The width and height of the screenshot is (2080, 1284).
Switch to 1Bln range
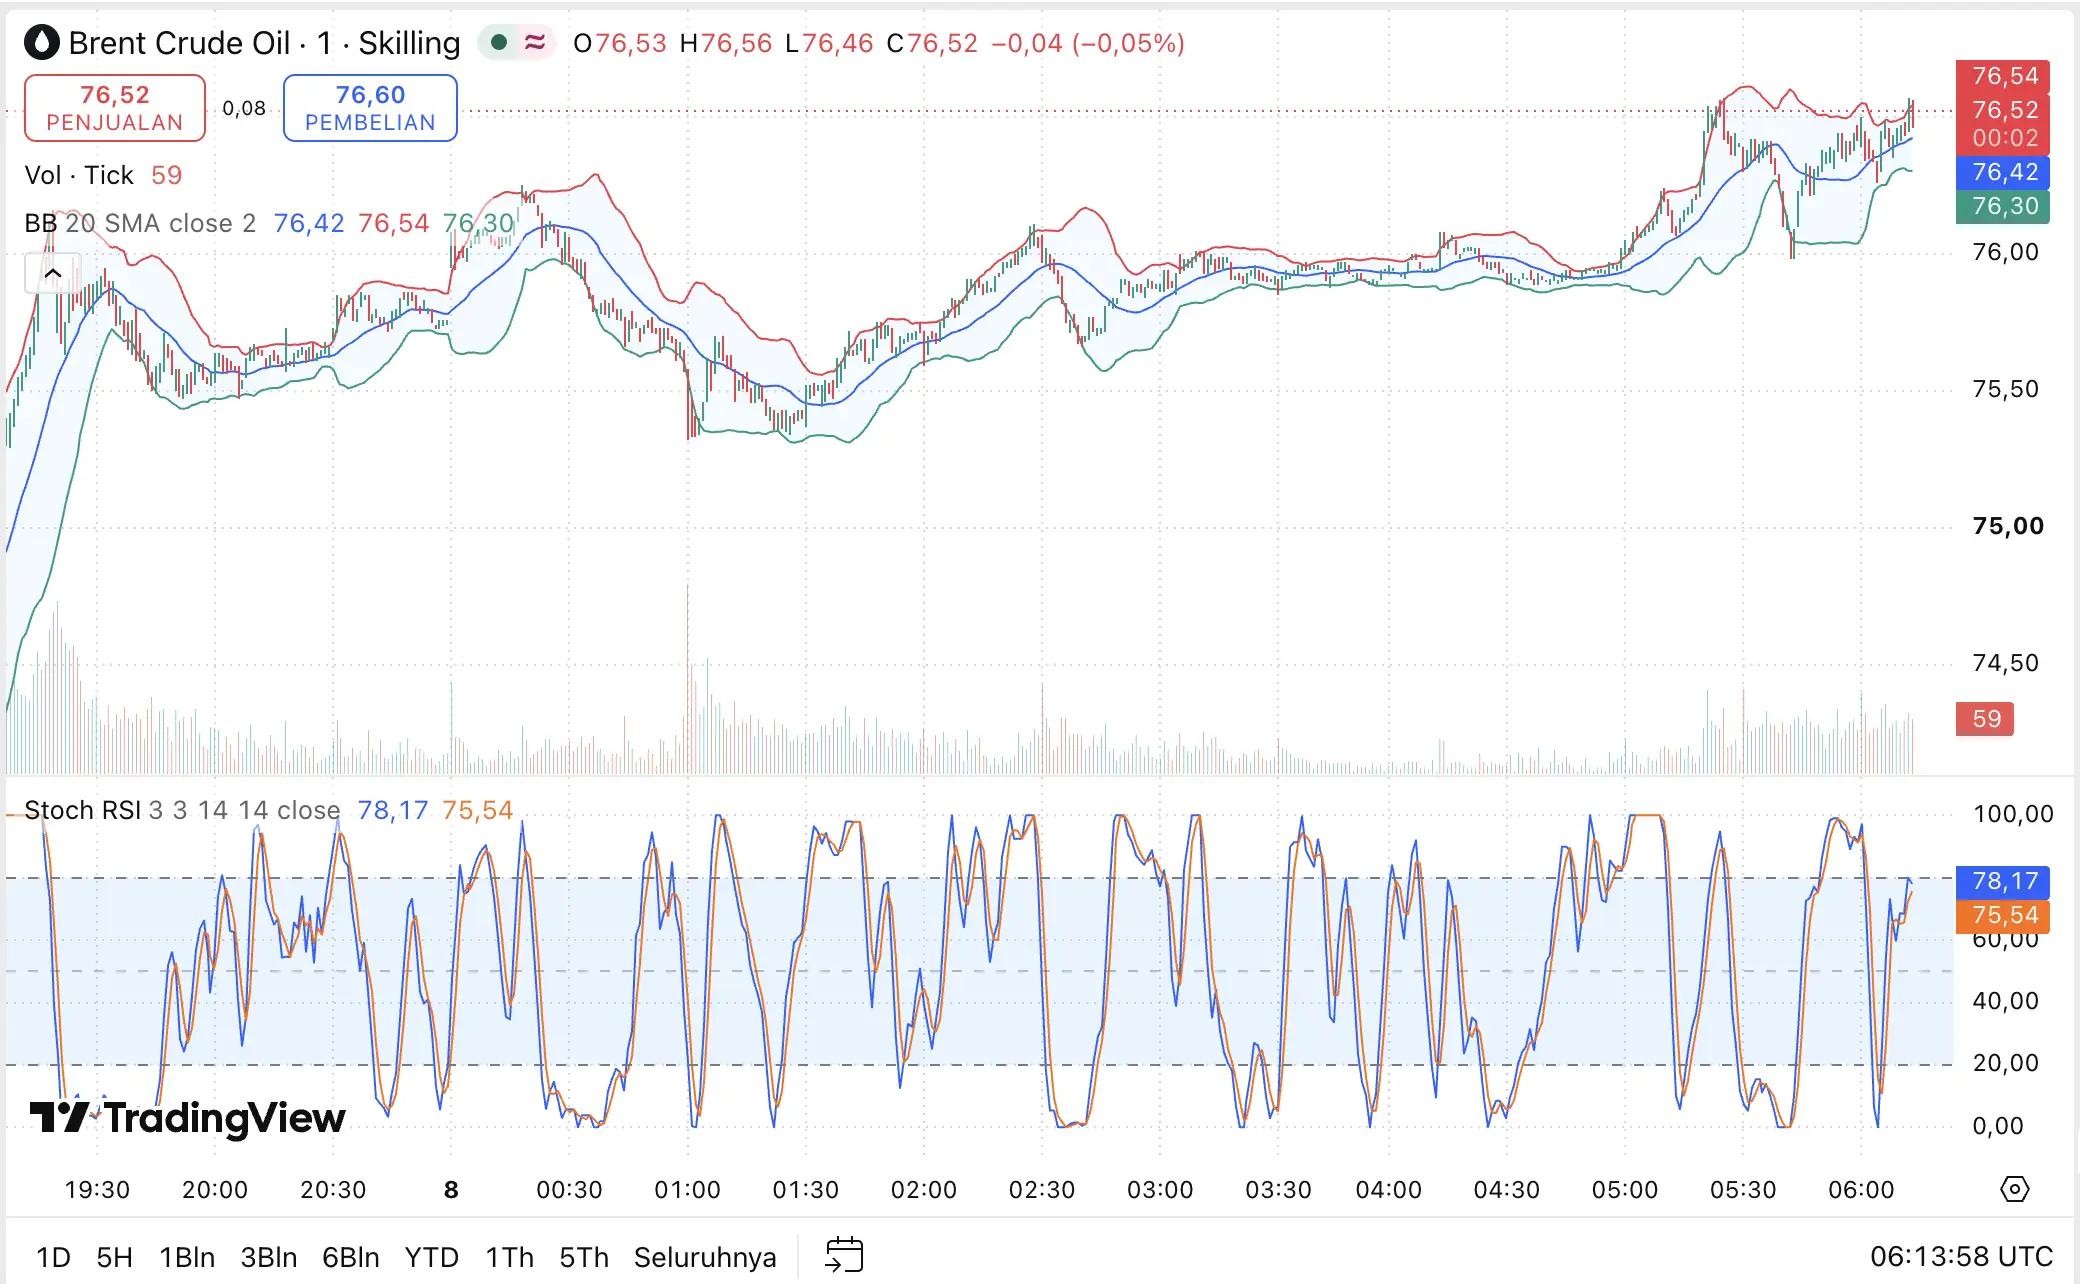click(187, 1257)
